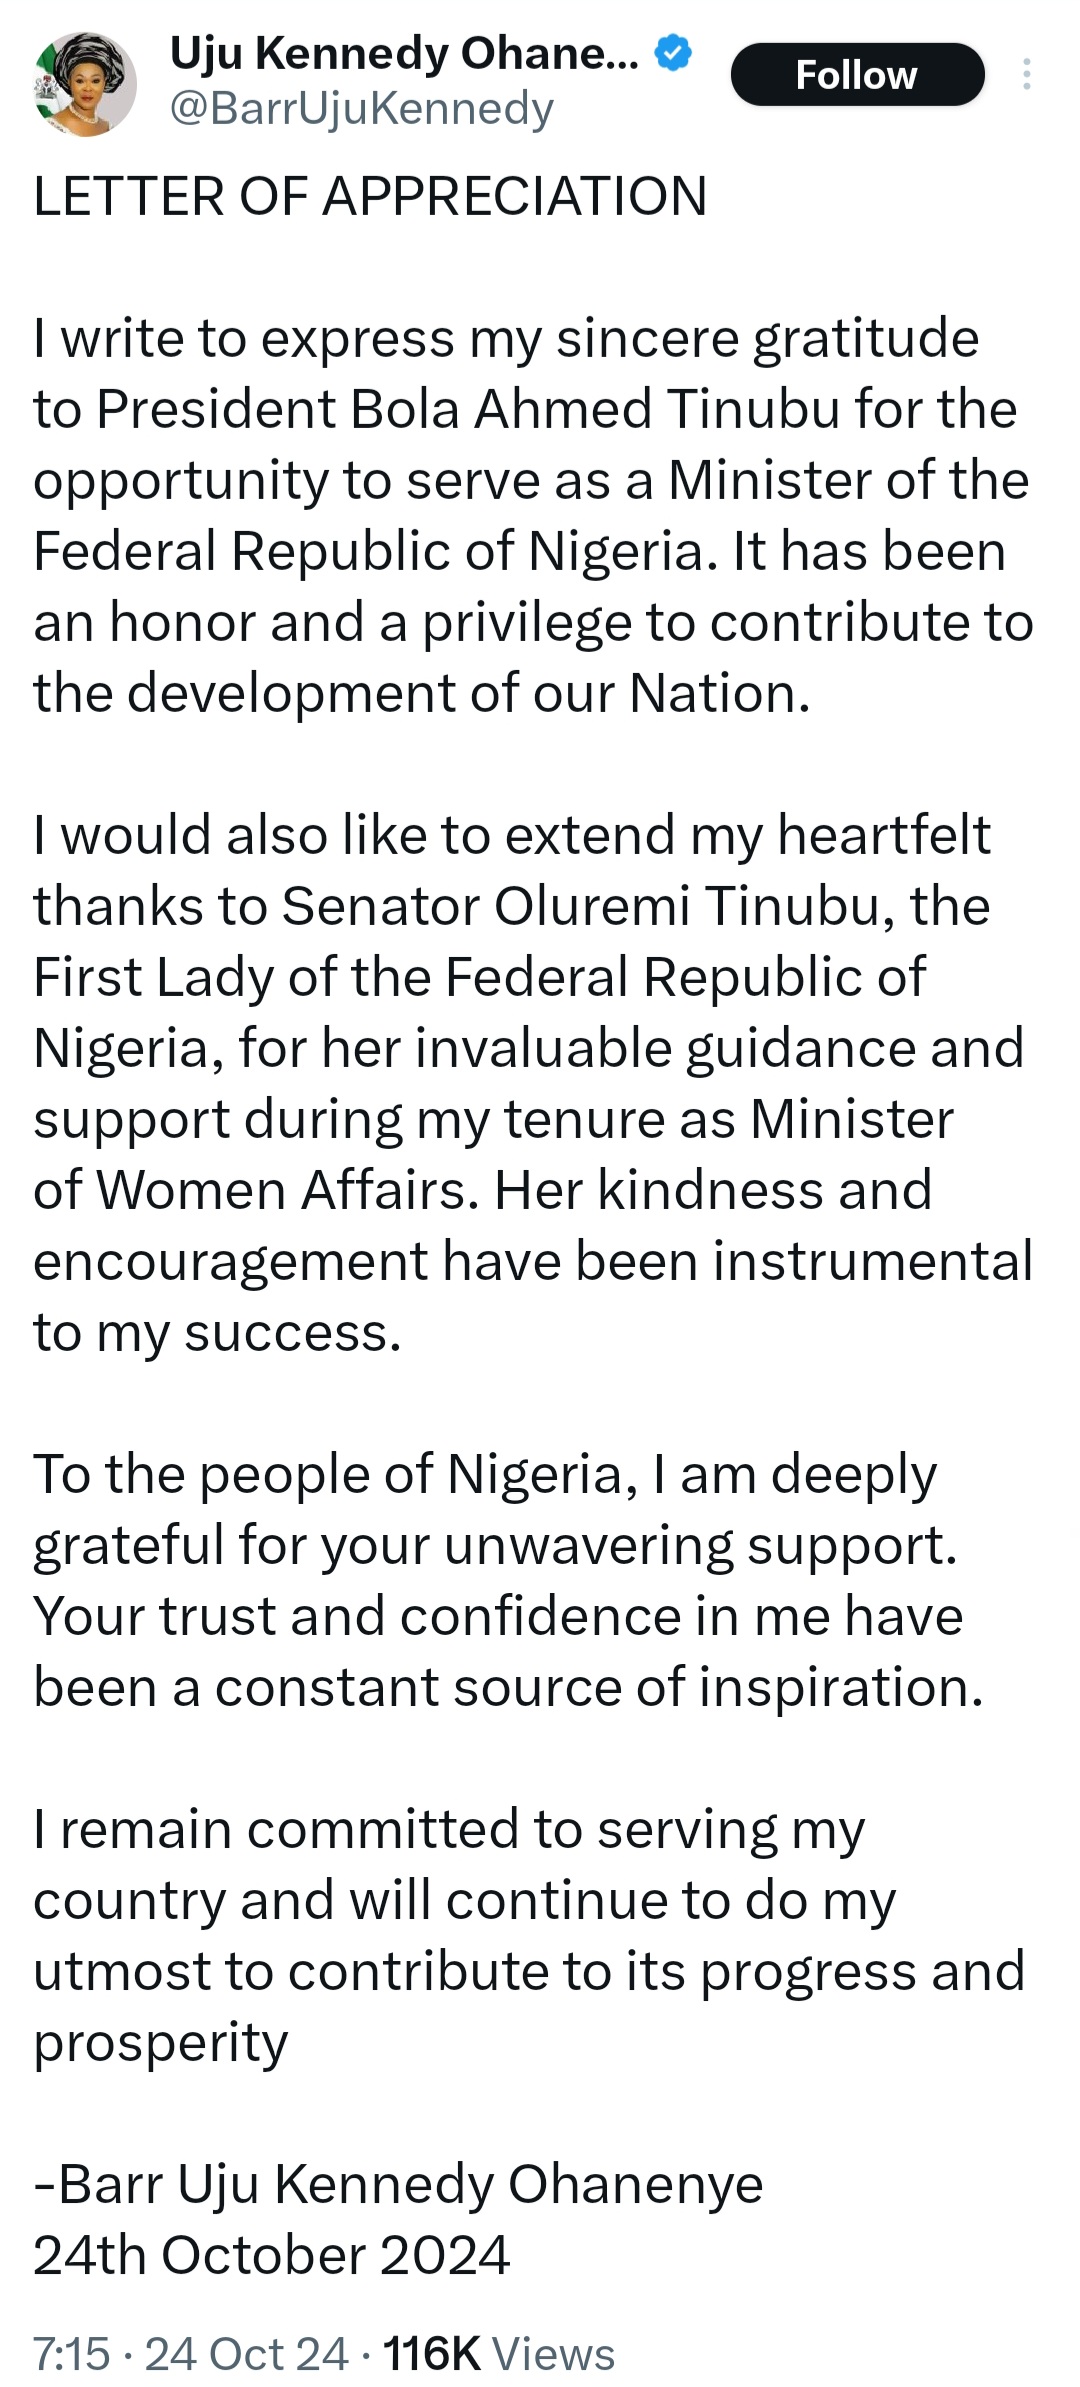
Task: Click the 24th October 2024 sign-off date
Action: pyautogui.click(x=272, y=2256)
